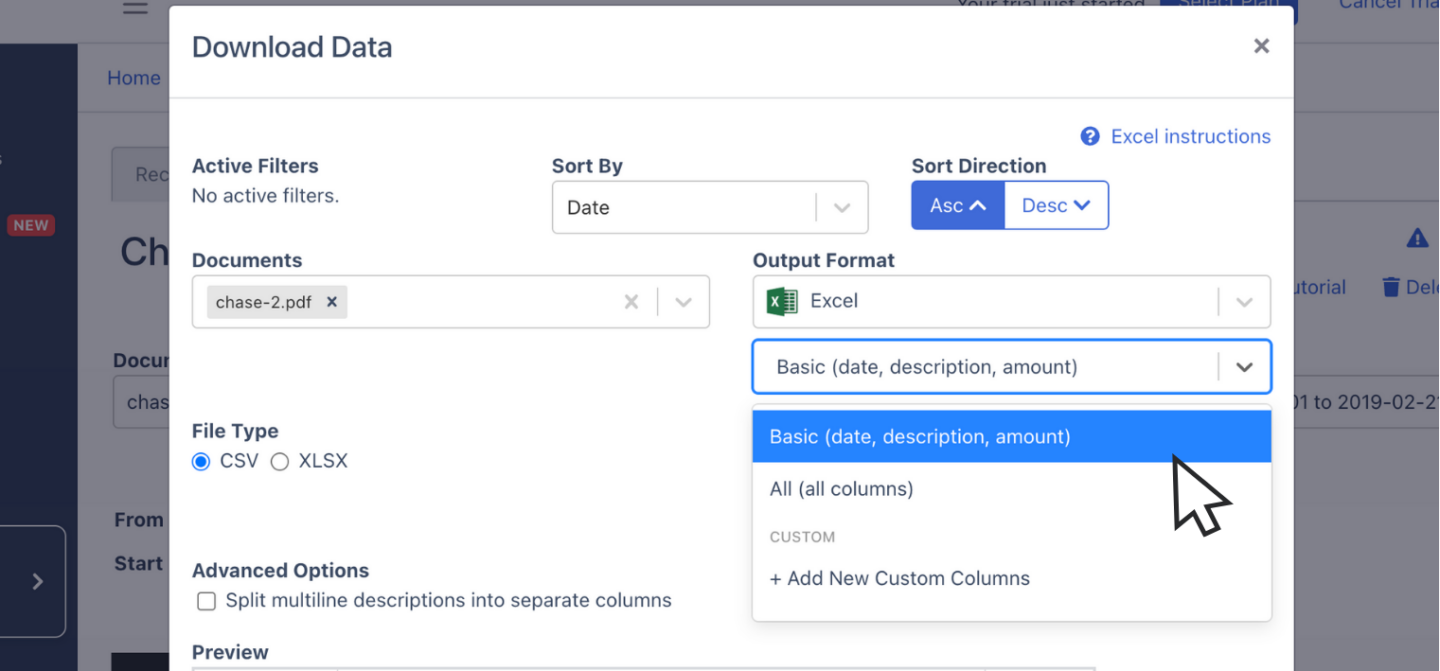
Task: Select CSV file type
Action: tap(201, 461)
